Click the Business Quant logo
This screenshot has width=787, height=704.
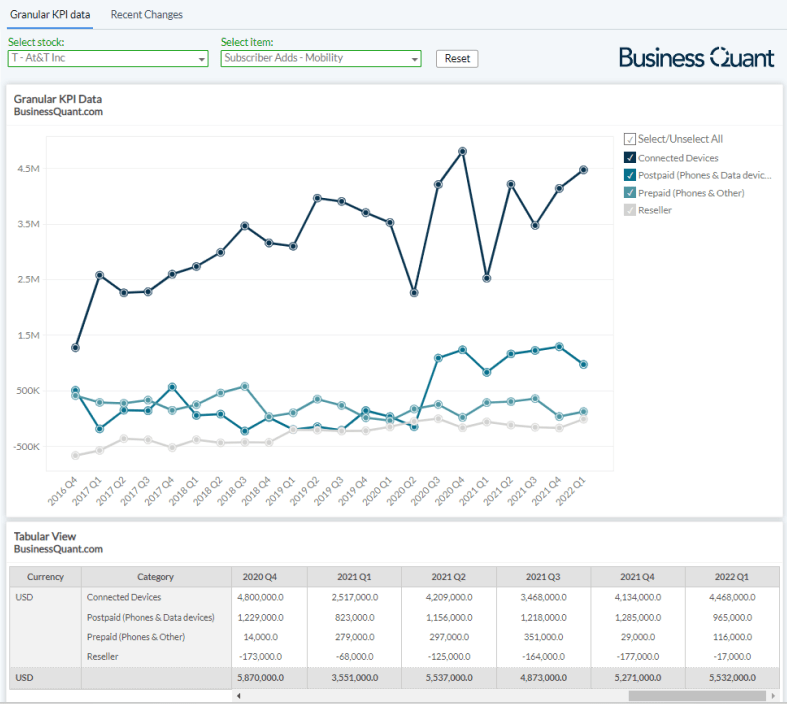pos(696,58)
